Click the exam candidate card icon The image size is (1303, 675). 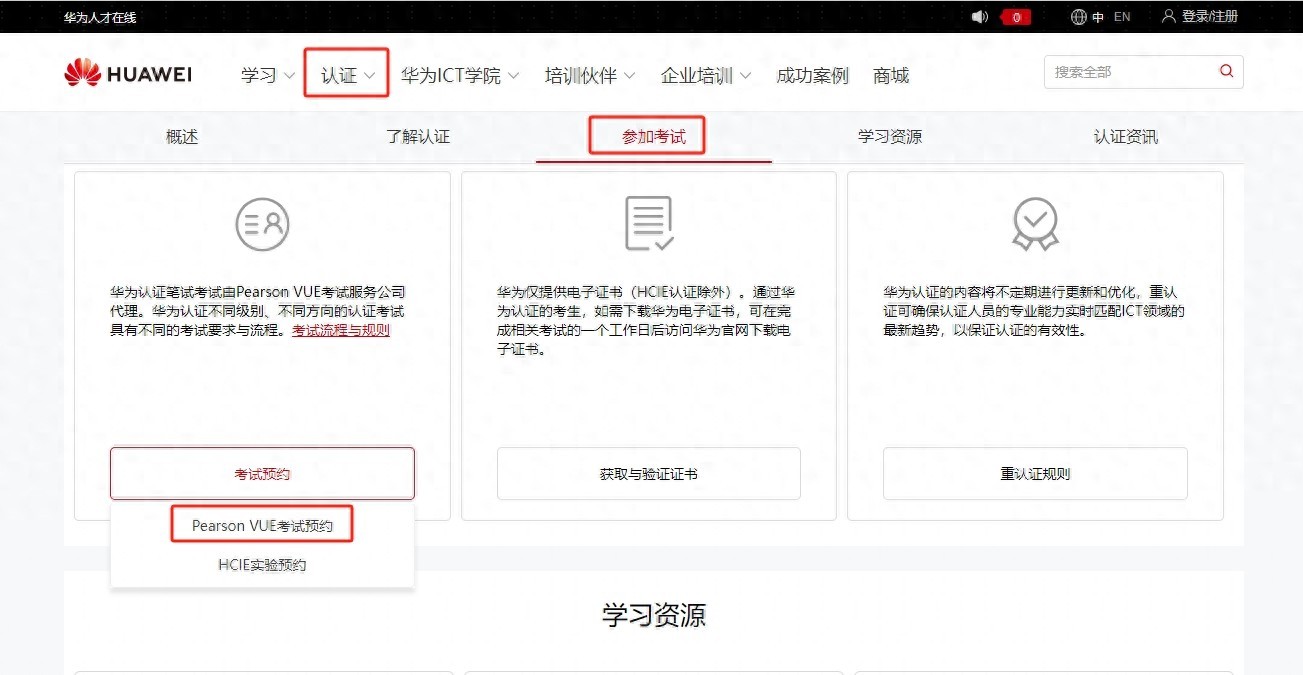click(x=262, y=224)
